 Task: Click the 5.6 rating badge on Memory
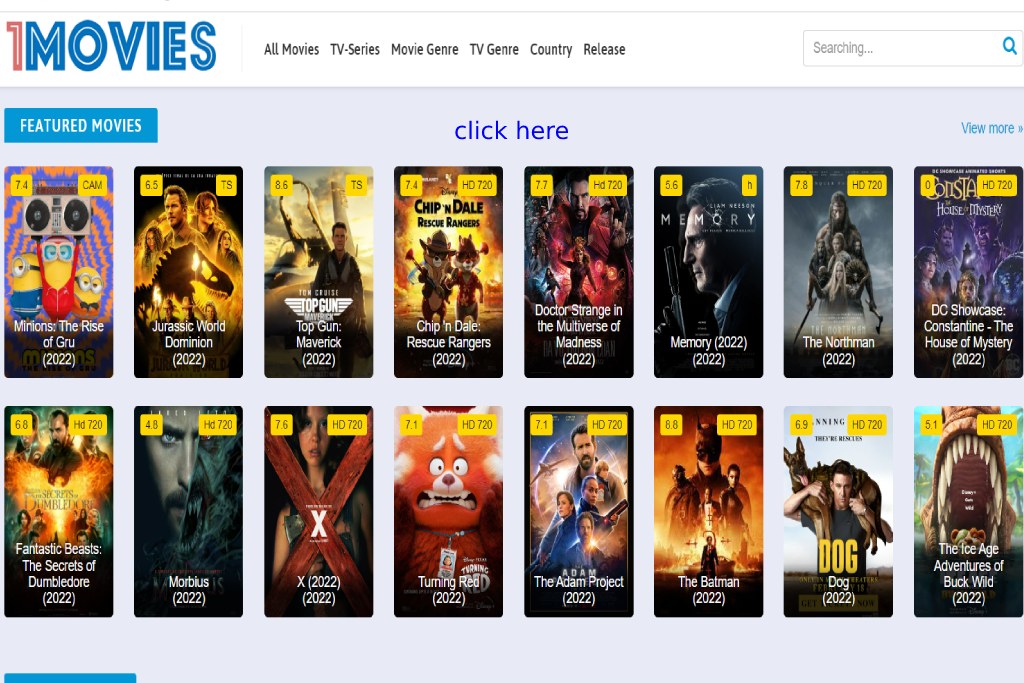[x=671, y=185]
